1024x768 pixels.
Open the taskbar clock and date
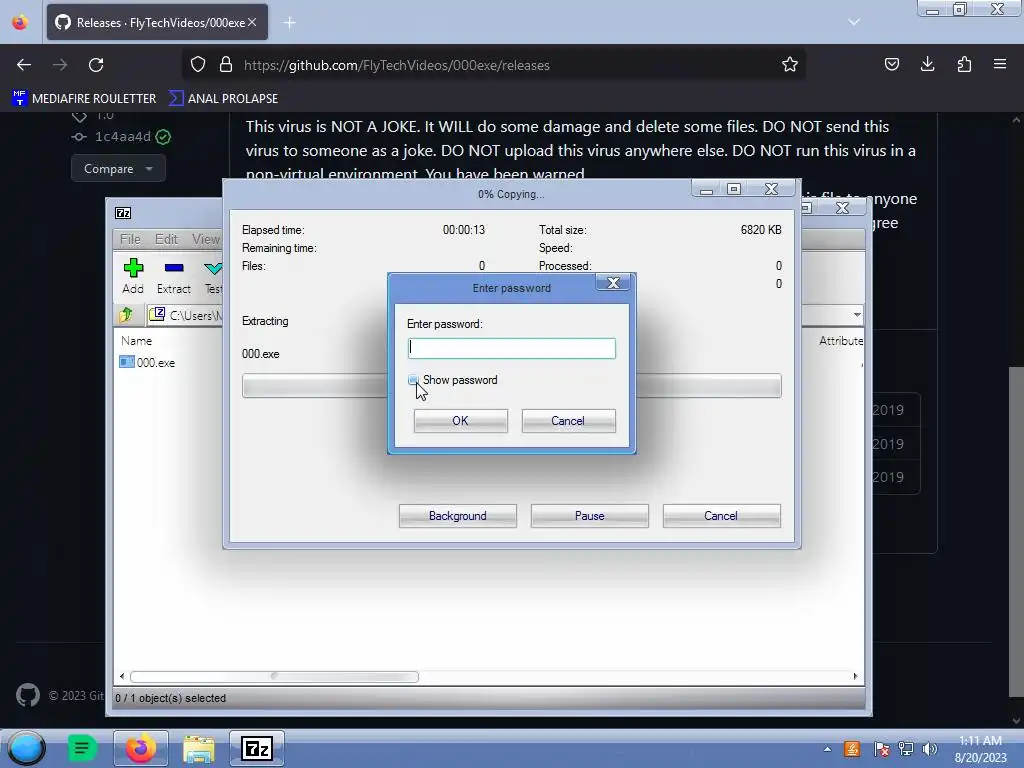pyautogui.click(x=980, y=749)
